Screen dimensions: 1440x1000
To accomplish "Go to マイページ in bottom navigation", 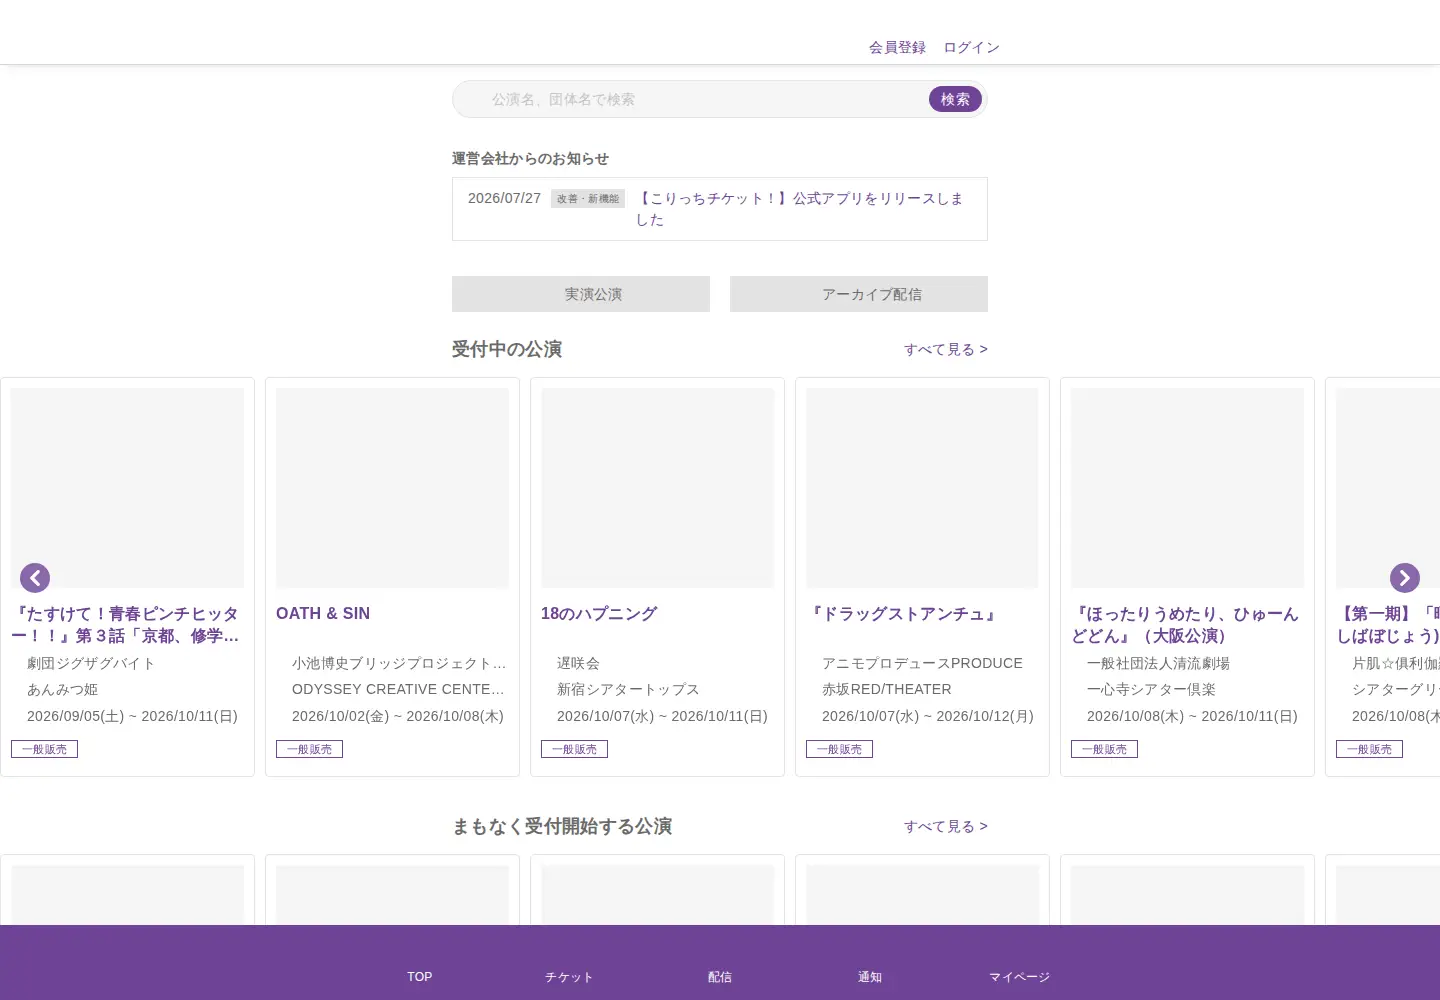I will point(1020,977).
